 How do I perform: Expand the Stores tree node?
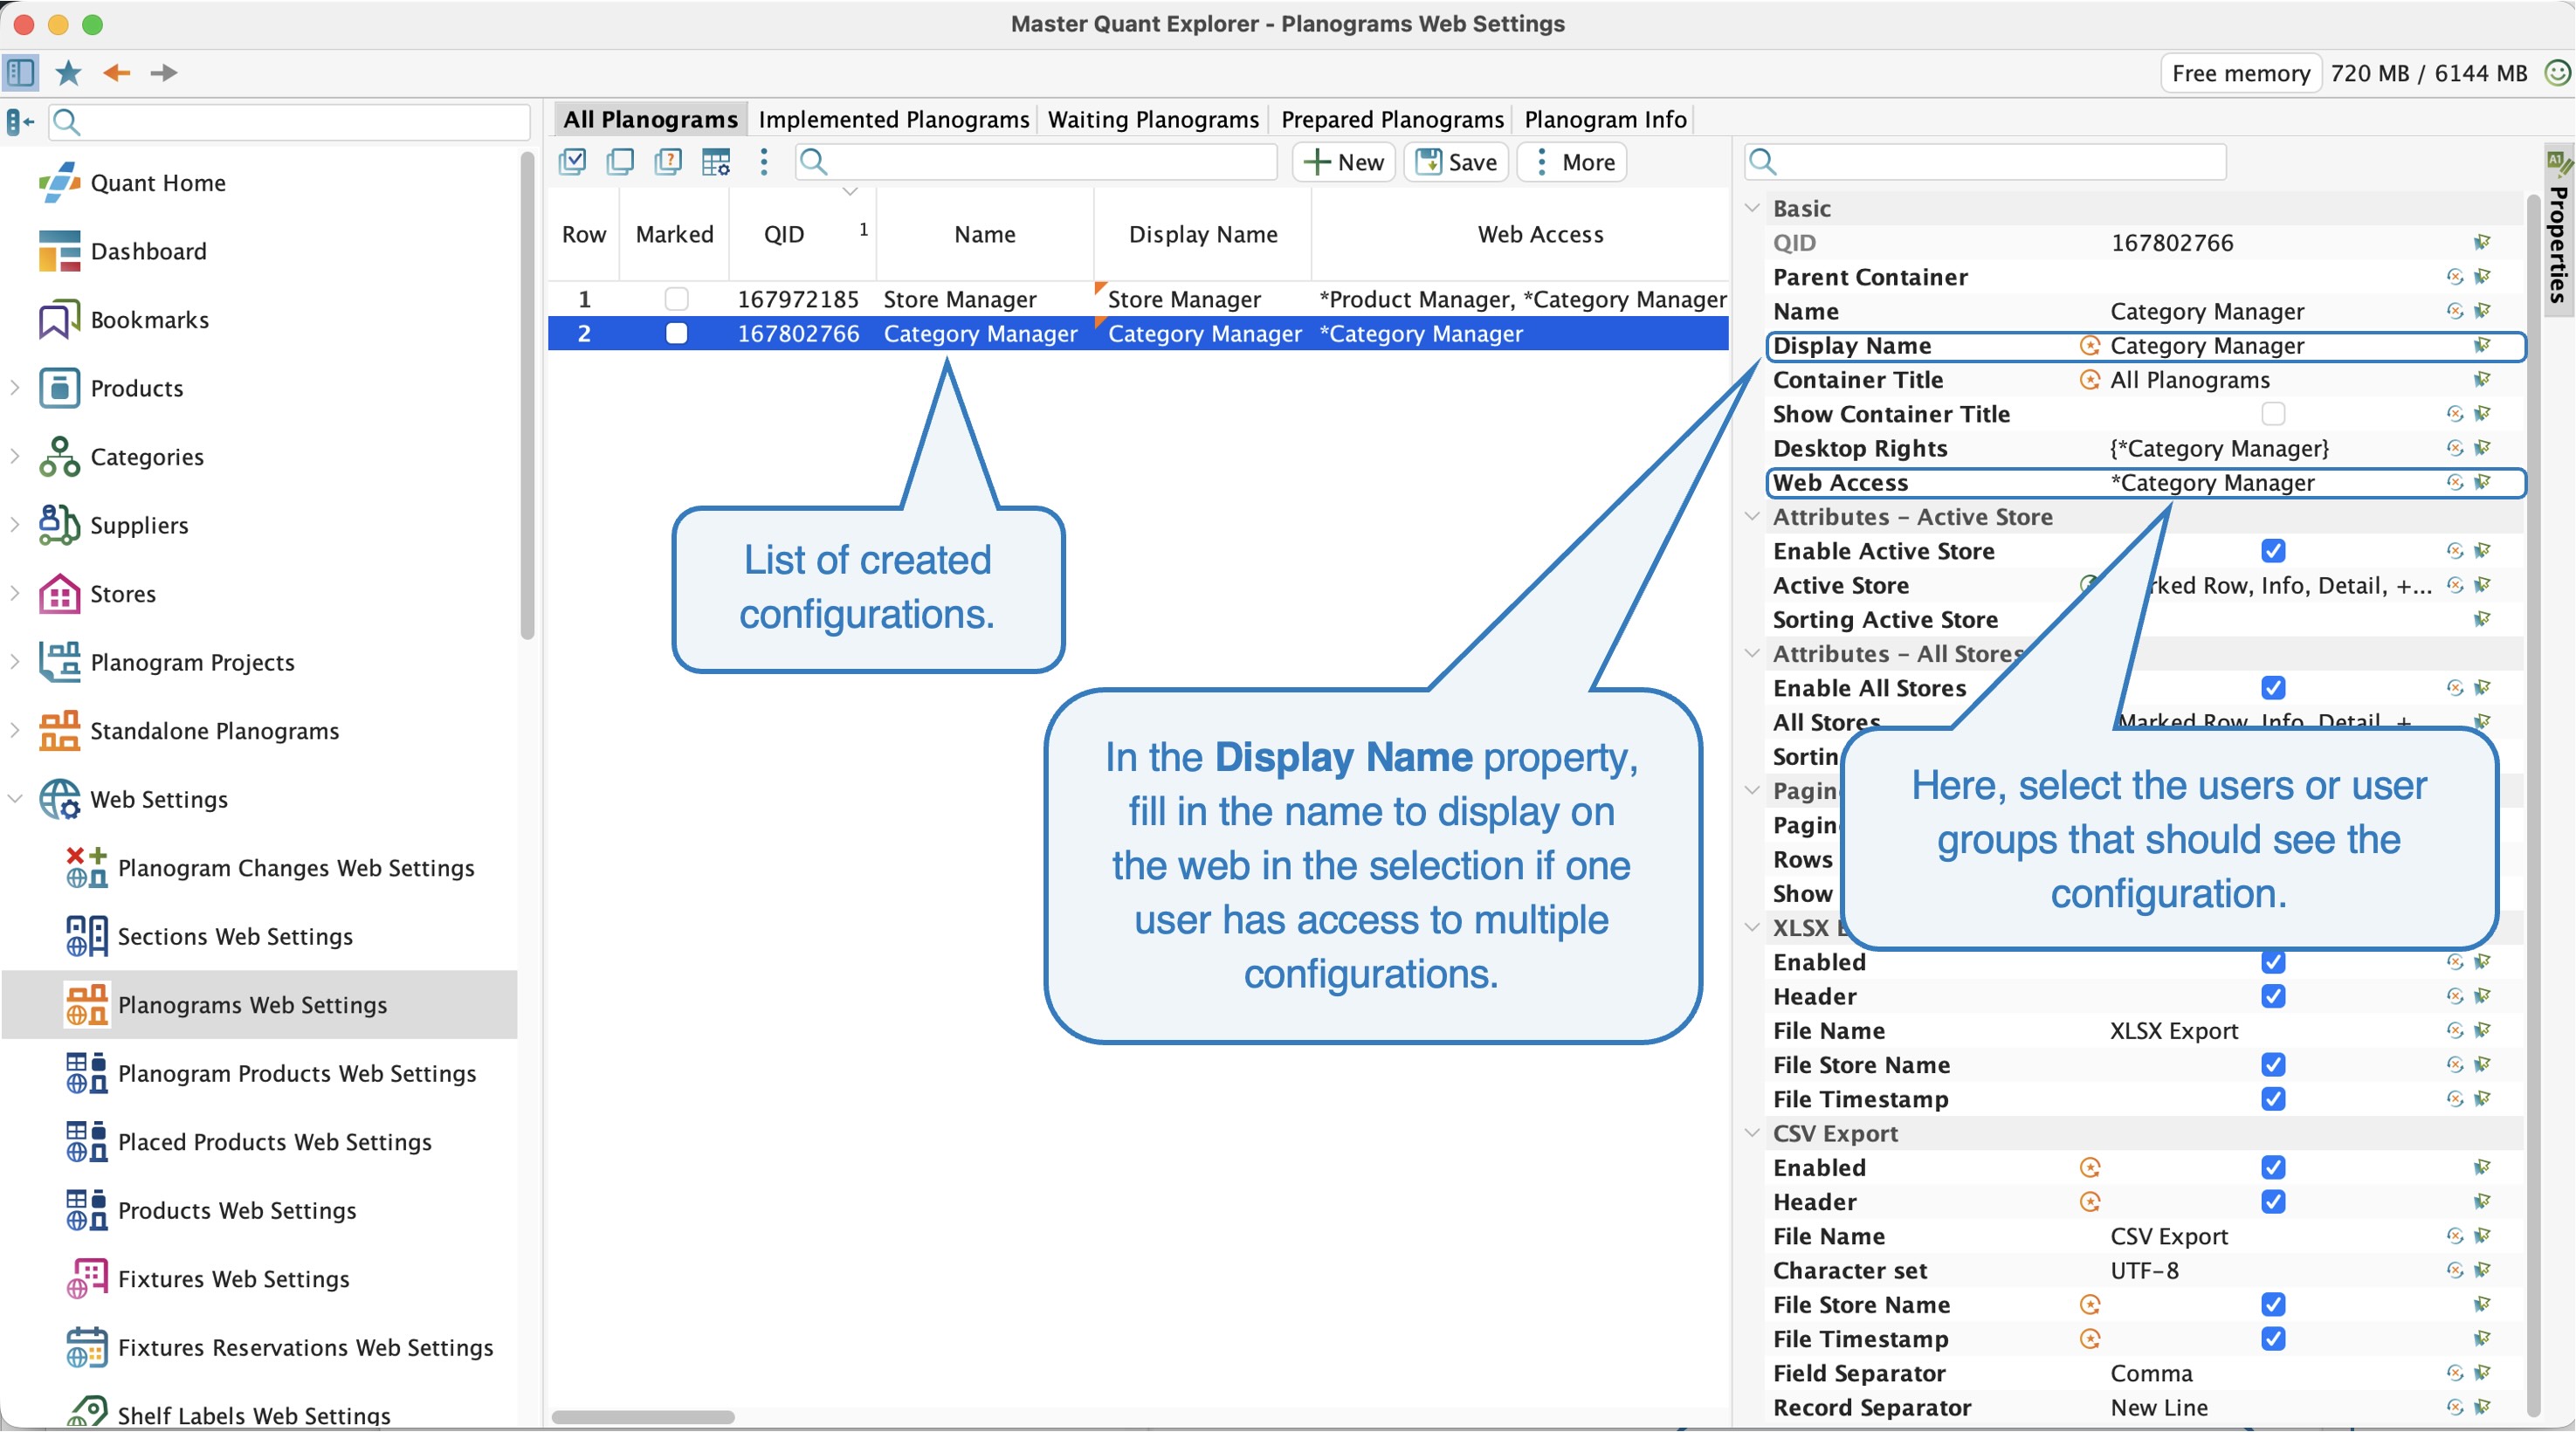(x=15, y=594)
